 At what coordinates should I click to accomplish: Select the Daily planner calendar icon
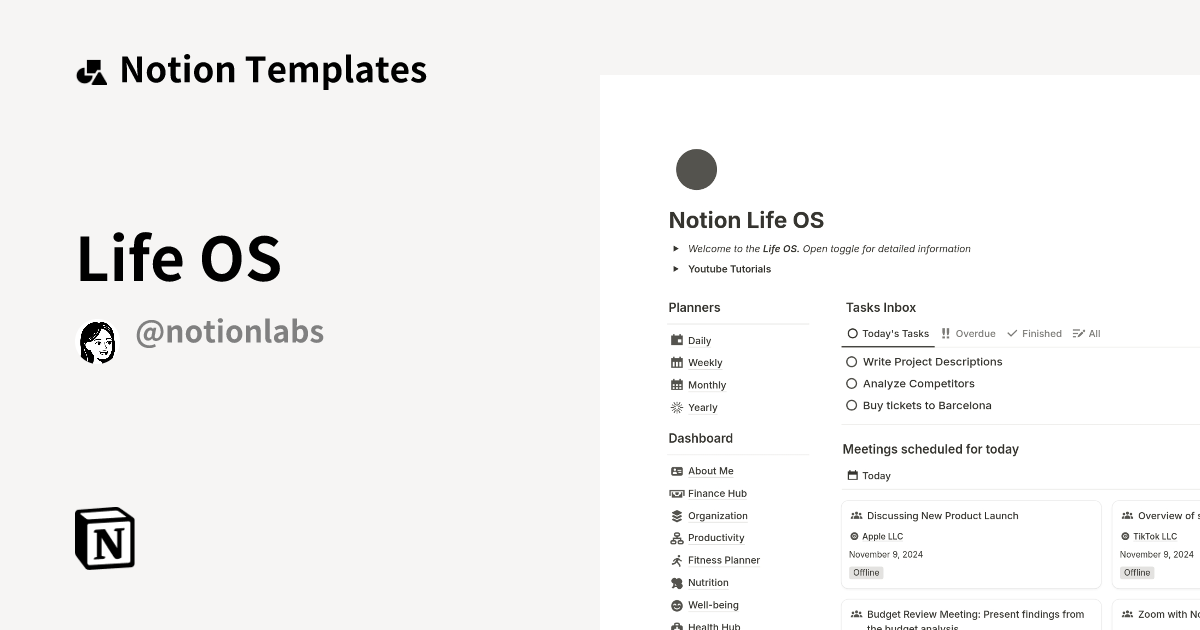677,340
